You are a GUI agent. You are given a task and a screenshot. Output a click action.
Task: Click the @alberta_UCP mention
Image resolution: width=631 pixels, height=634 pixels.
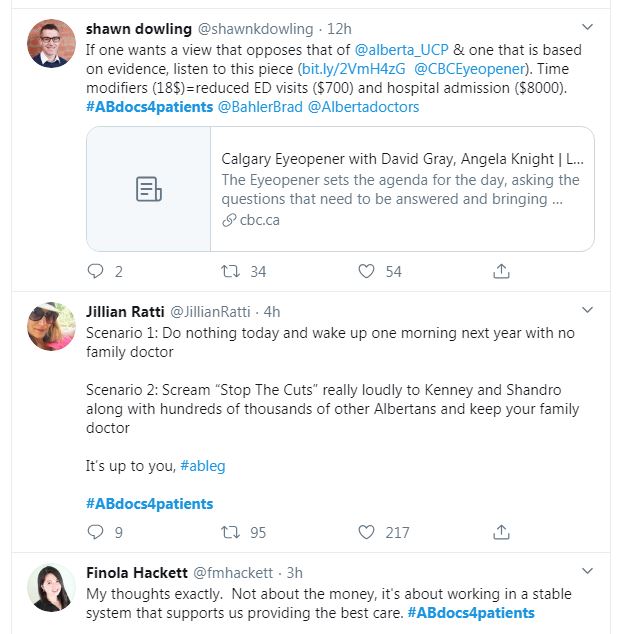tap(398, 49)
